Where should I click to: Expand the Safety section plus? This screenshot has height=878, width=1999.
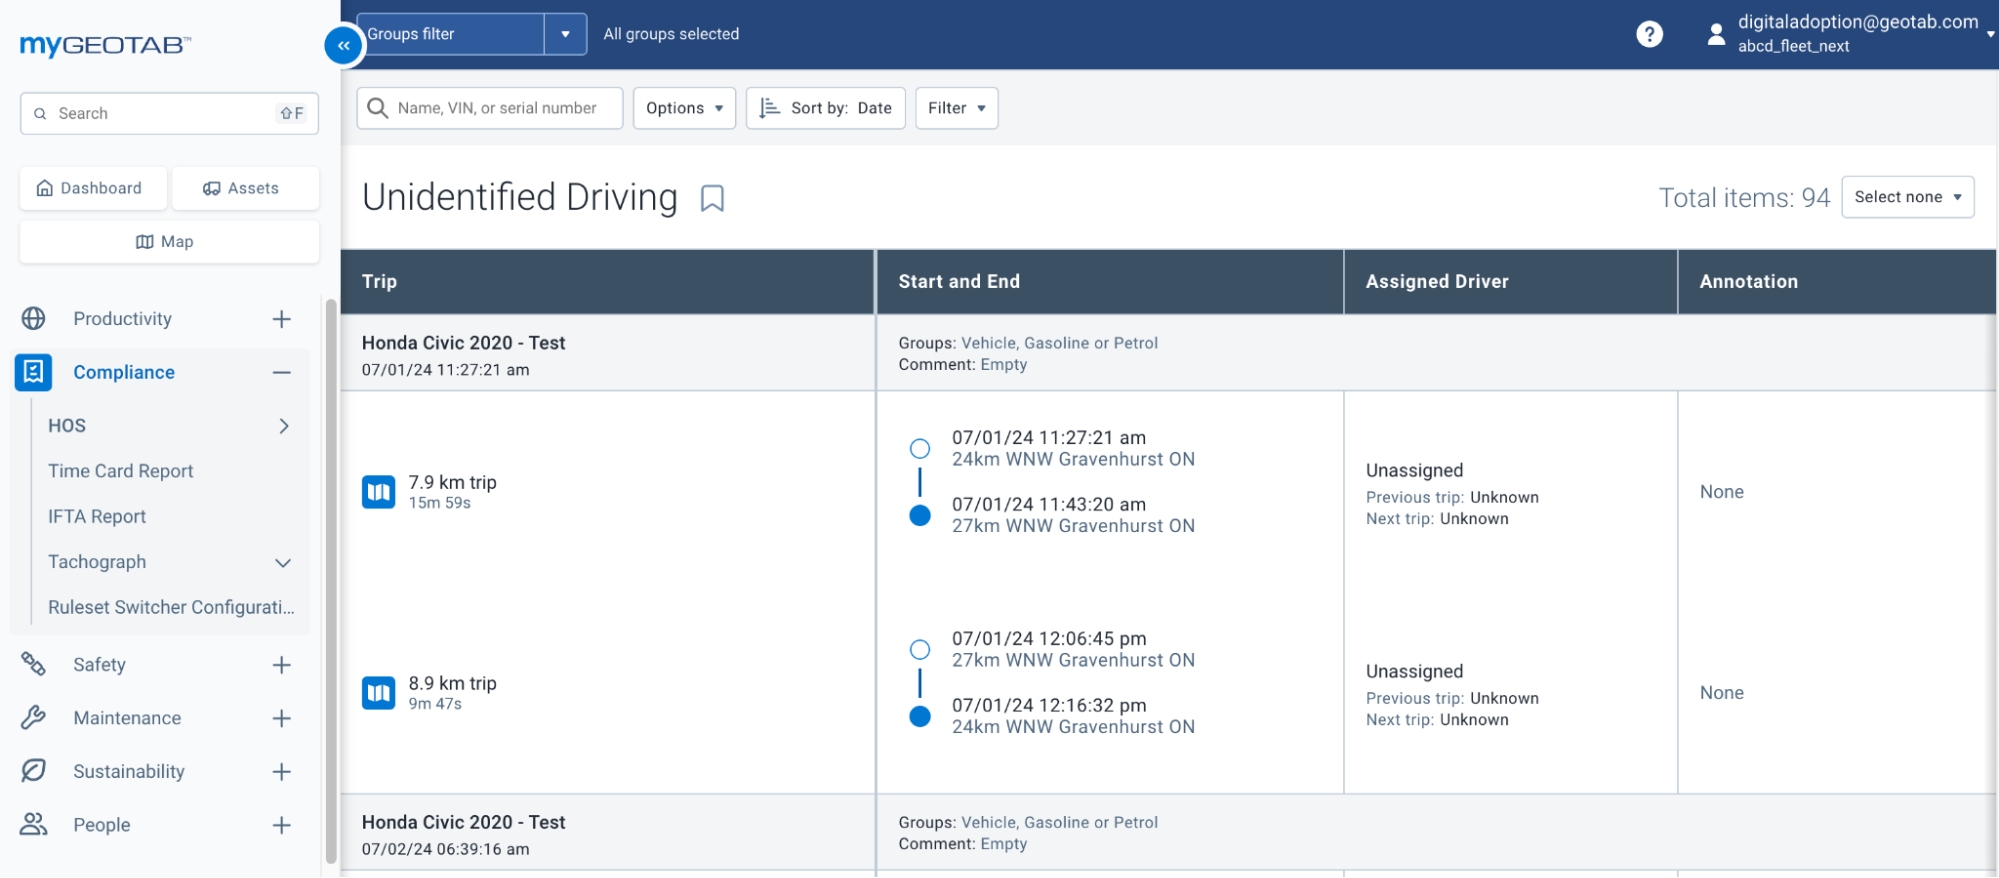282,665
